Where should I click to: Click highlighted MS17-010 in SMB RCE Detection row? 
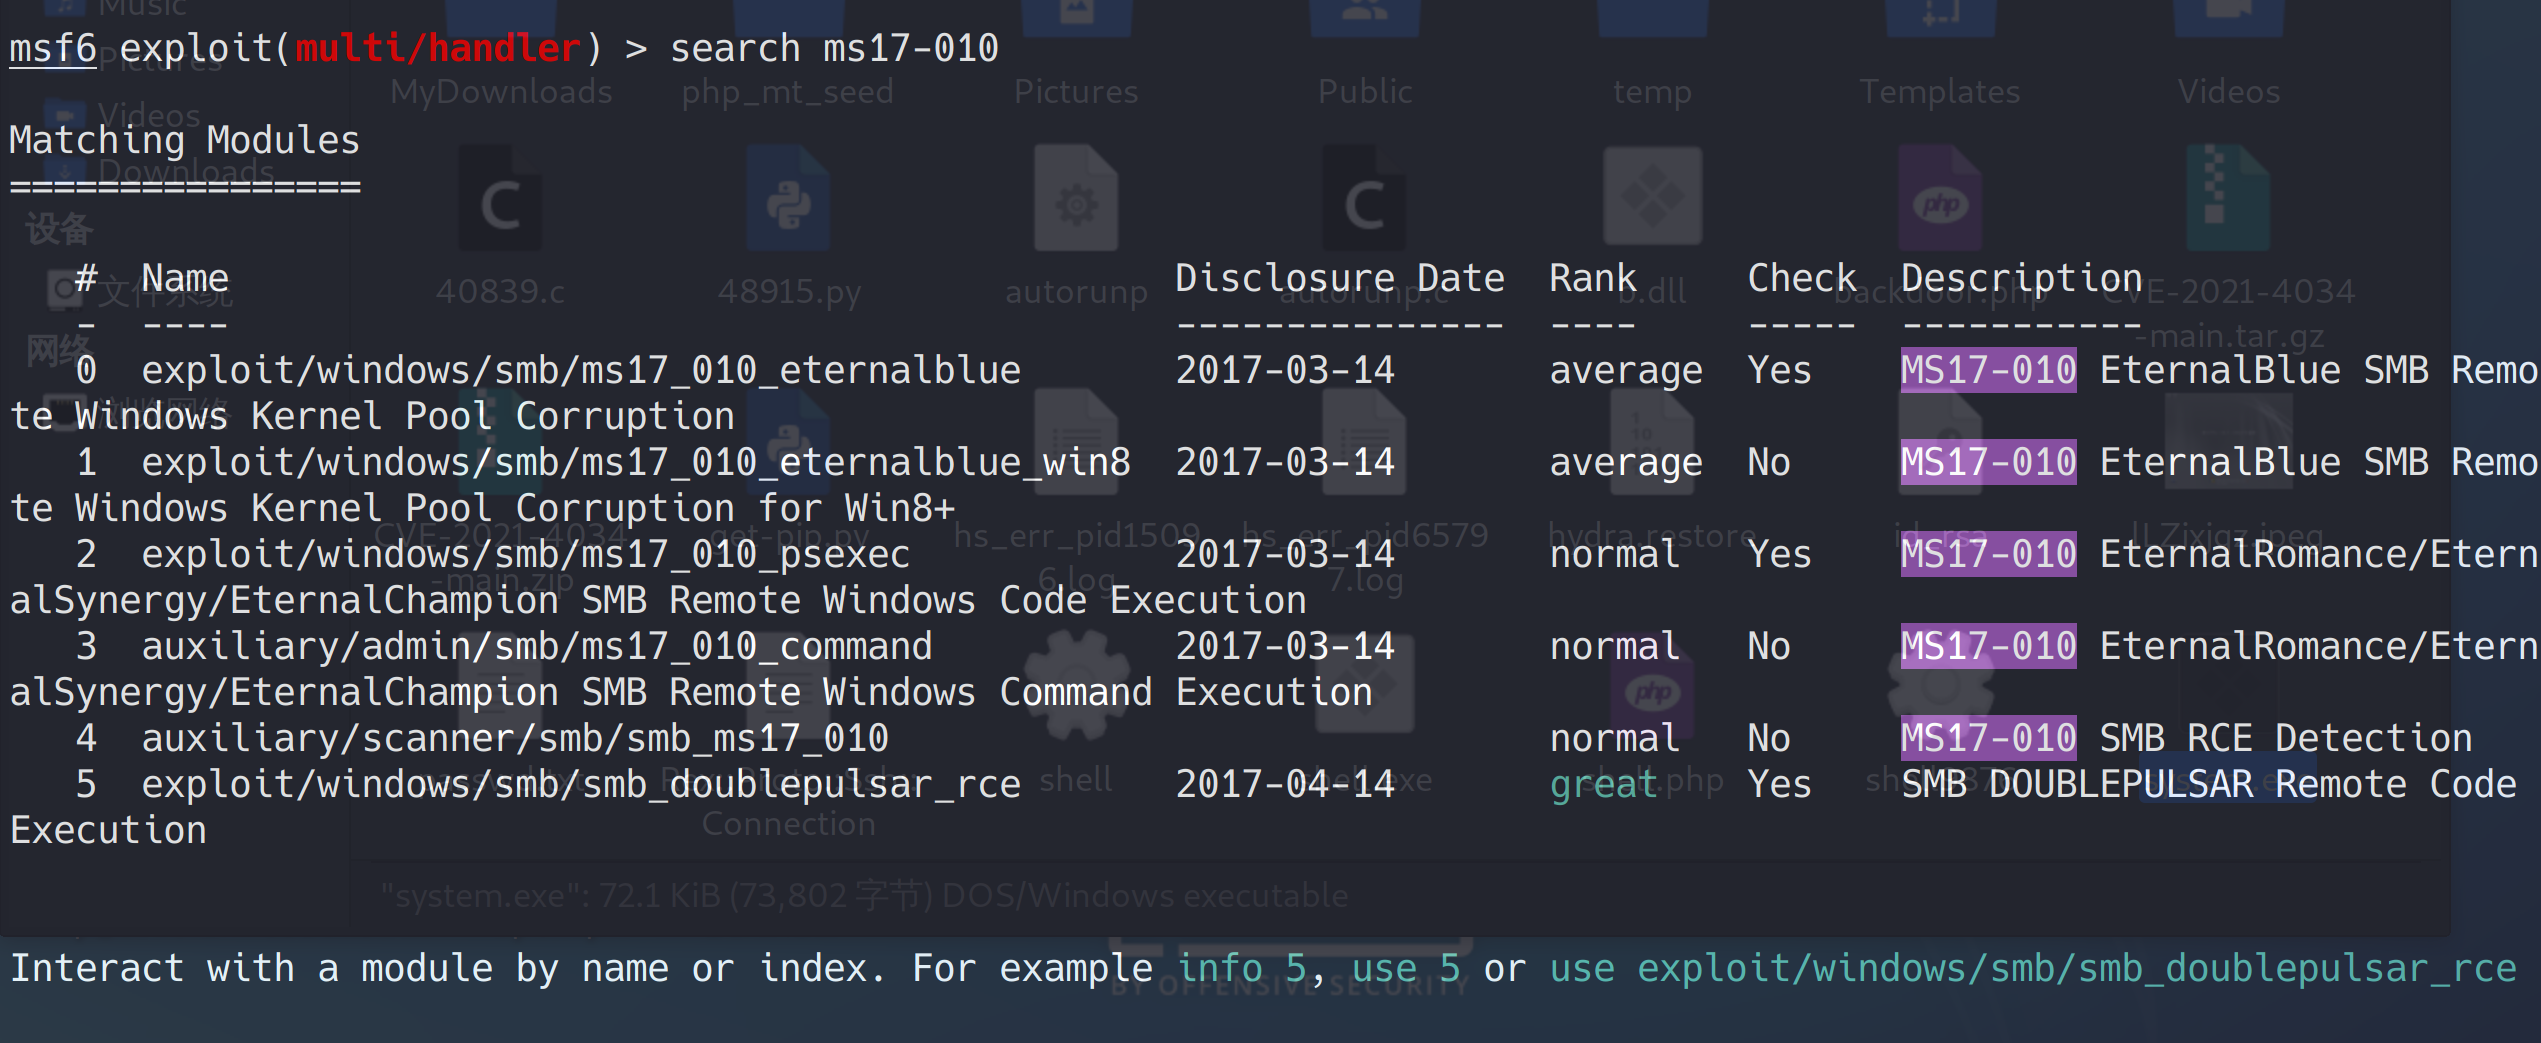1987,738
